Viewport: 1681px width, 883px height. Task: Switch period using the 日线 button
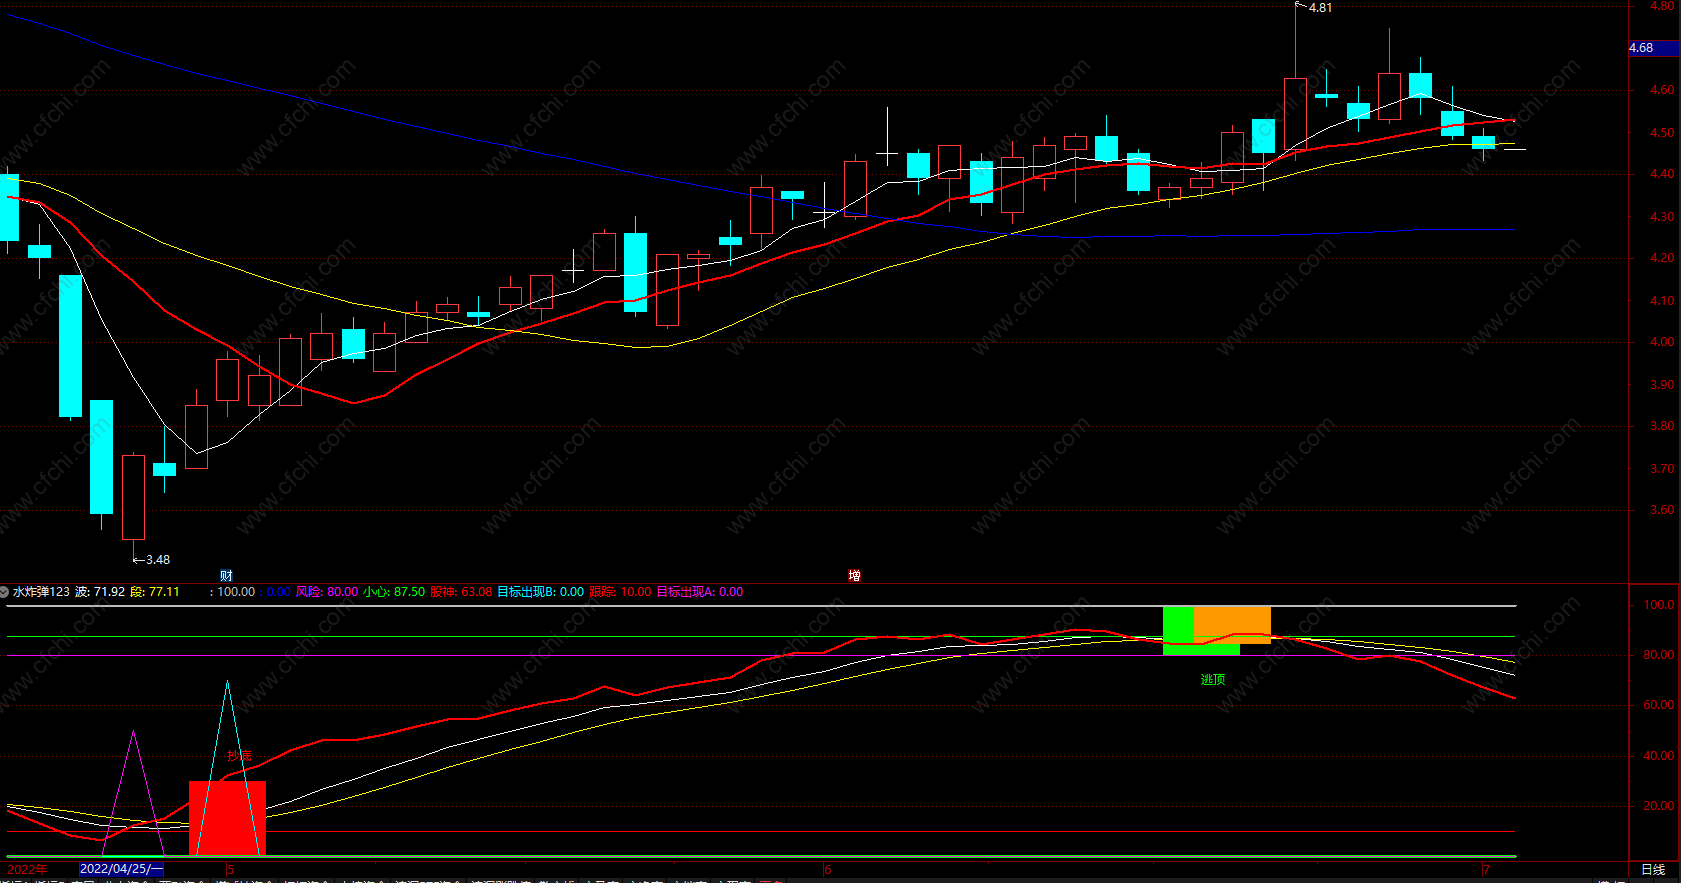(x=1653, y=870)
